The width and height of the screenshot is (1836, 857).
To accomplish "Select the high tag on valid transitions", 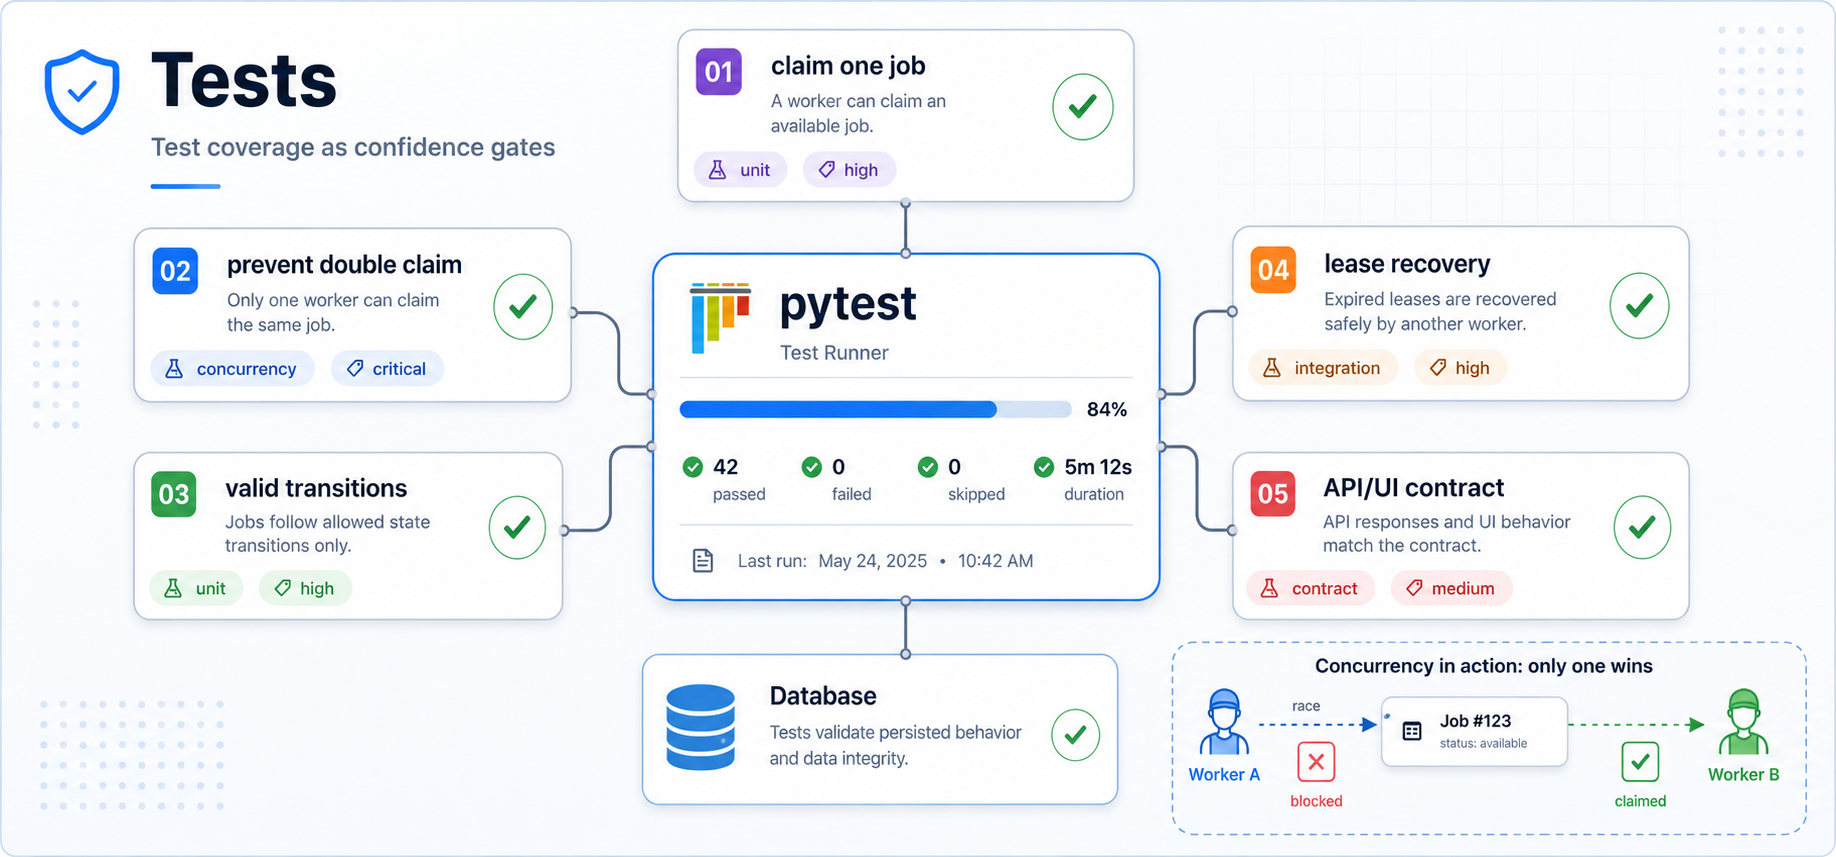I will [305, 588].
